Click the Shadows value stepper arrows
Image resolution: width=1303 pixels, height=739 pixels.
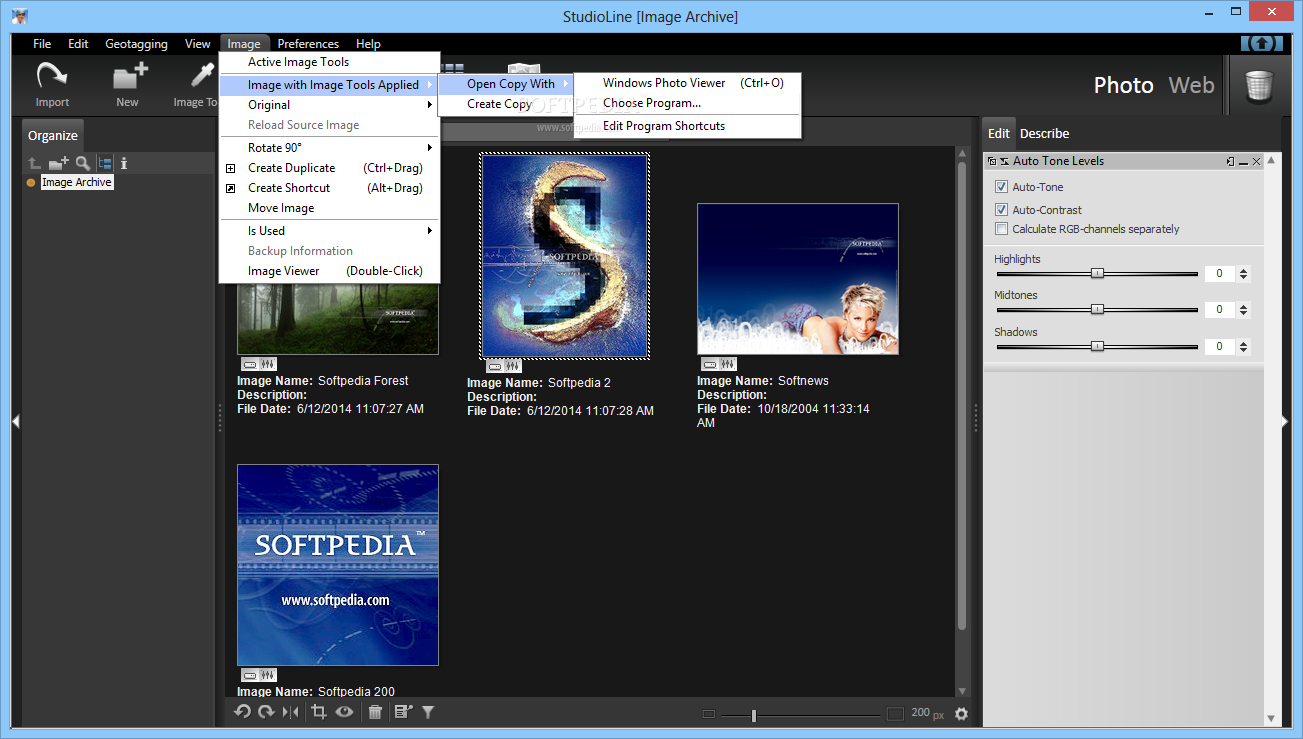1243,347
